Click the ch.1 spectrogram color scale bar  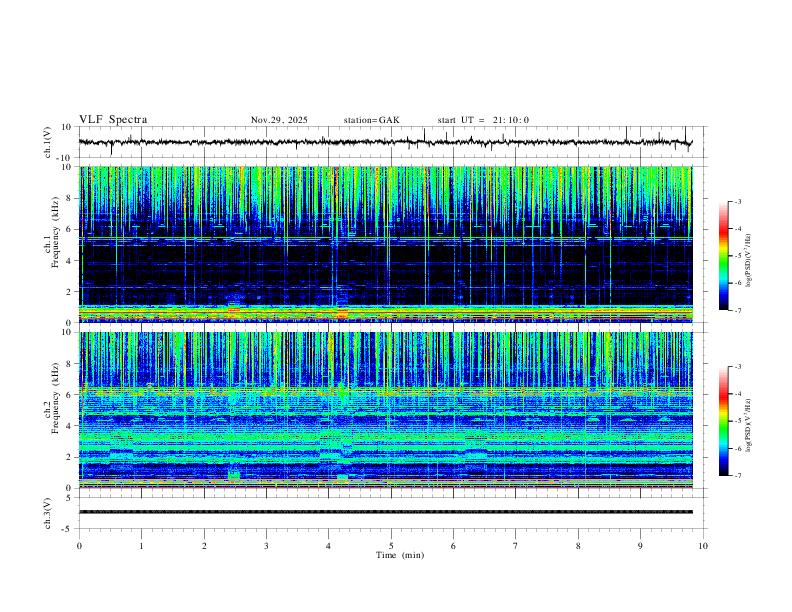[x=723, y=256]
